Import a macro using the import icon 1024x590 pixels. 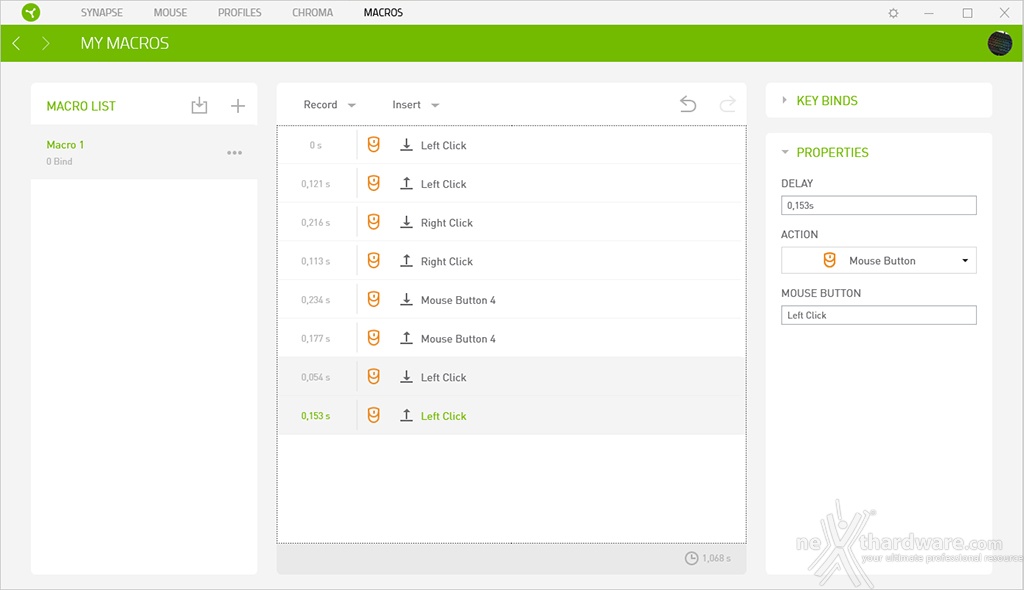199,105
